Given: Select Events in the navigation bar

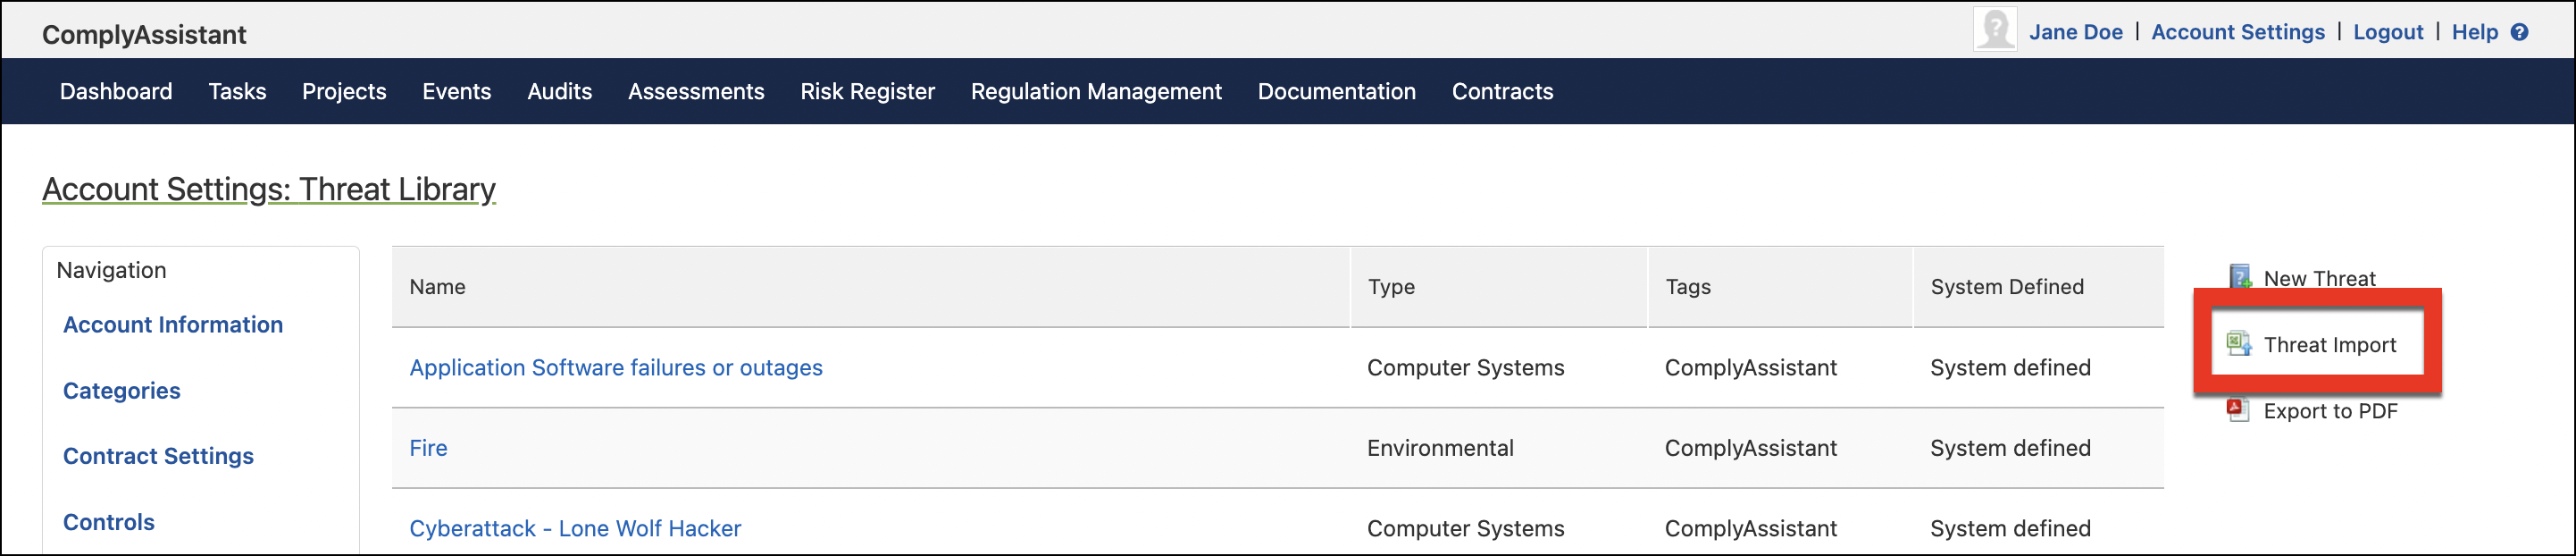Looking at the screenshot, I should tap(457, 91).
